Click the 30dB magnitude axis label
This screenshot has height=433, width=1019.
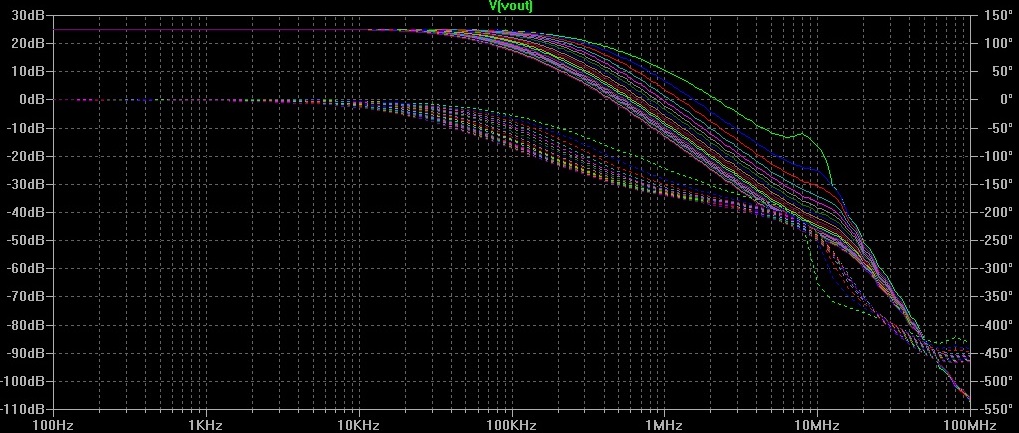point(28,16)
